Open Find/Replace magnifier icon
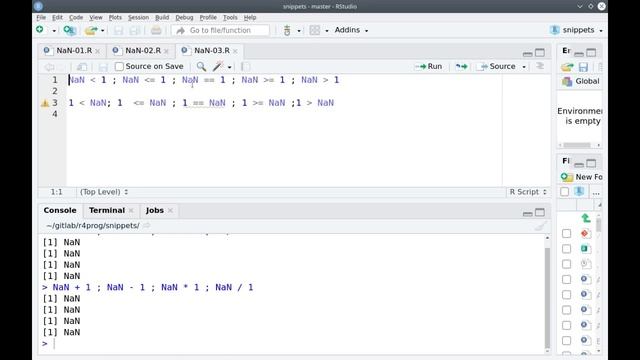Image resolution: width=640 pixels, height=360 pixels. (x=201, y=66)
